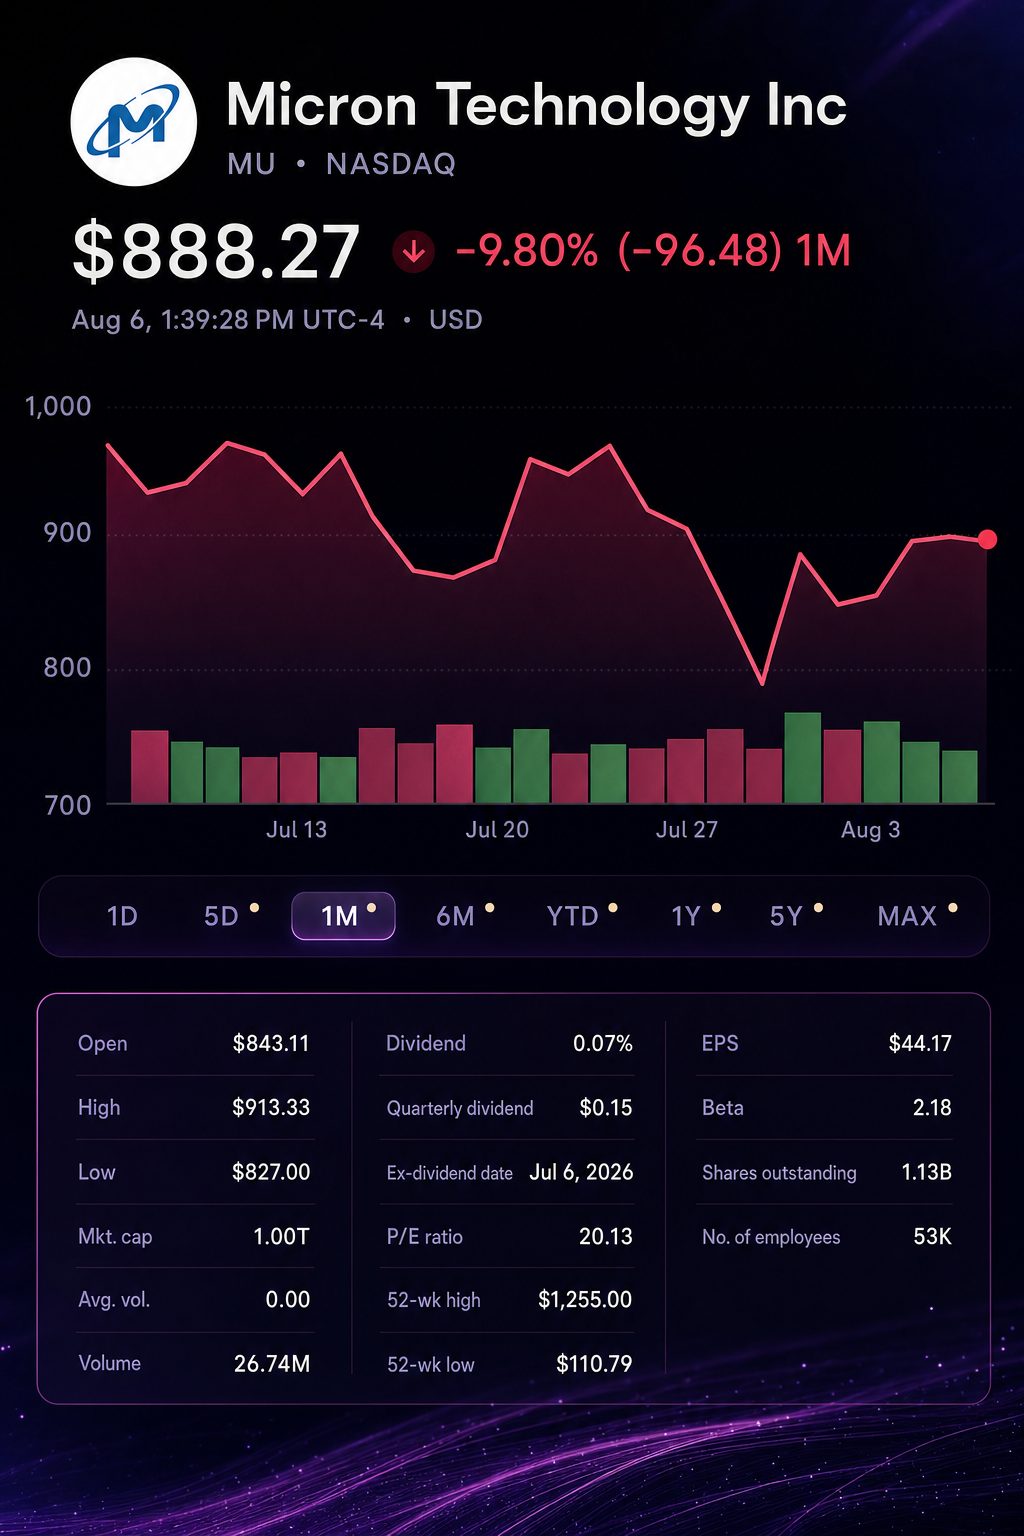Click the red endpoint dot on price line
Viewport: 1024px width, 1536px height.
987,540
